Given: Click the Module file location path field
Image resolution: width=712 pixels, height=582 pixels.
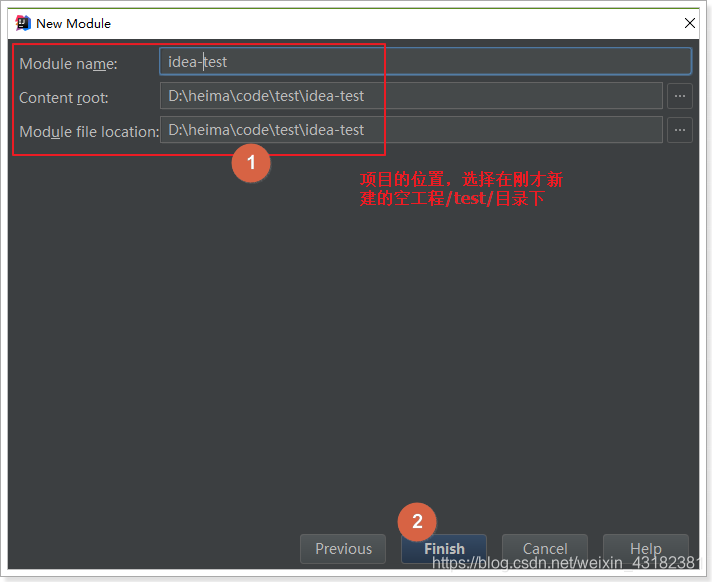Looking at the screenshot, I should (x=411, y=130).
